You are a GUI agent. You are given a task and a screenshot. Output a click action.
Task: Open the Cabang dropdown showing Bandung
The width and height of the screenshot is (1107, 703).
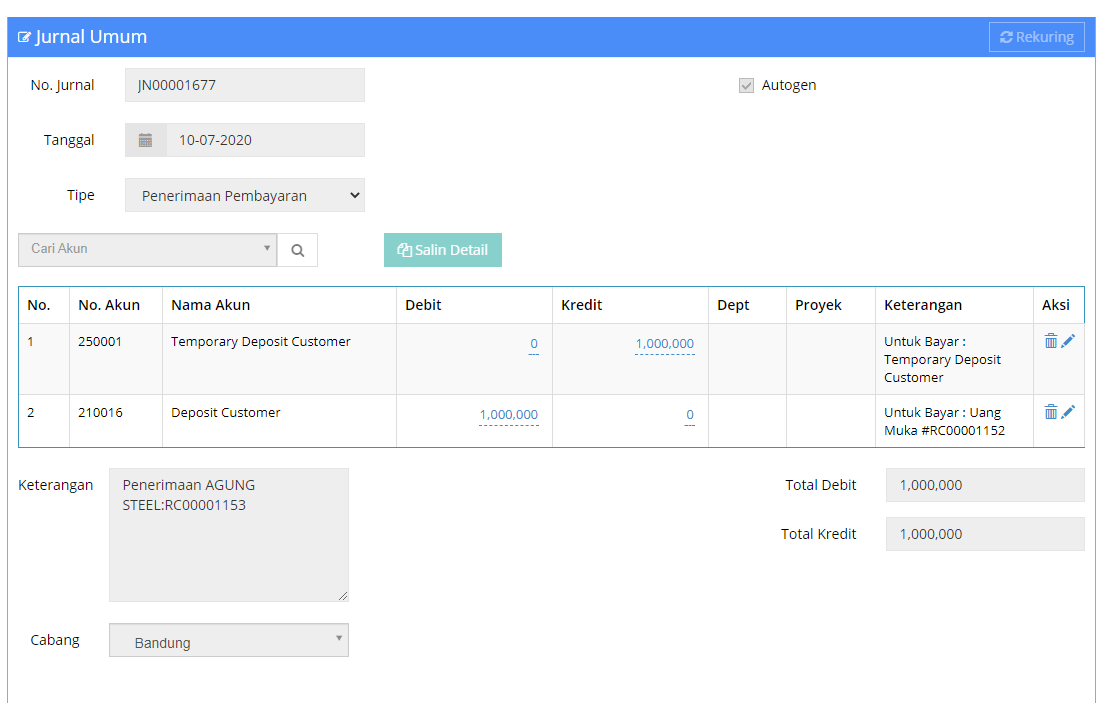(x=229, y=640)
